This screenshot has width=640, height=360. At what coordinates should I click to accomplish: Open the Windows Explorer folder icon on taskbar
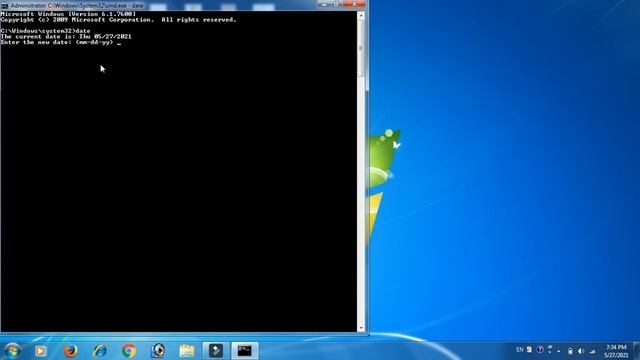point(187,351)
